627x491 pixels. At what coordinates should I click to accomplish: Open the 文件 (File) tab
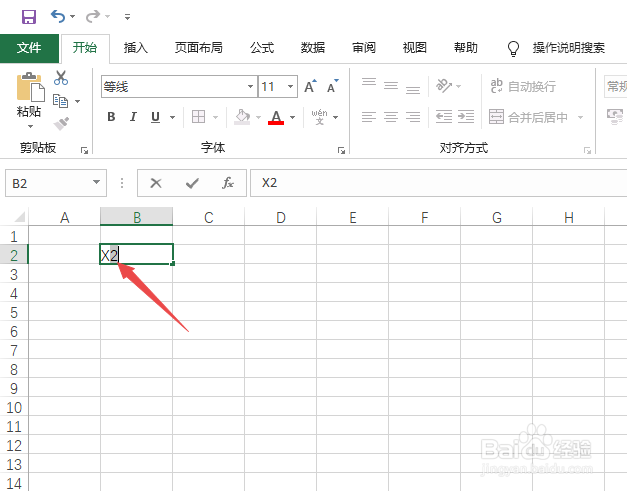29,48
